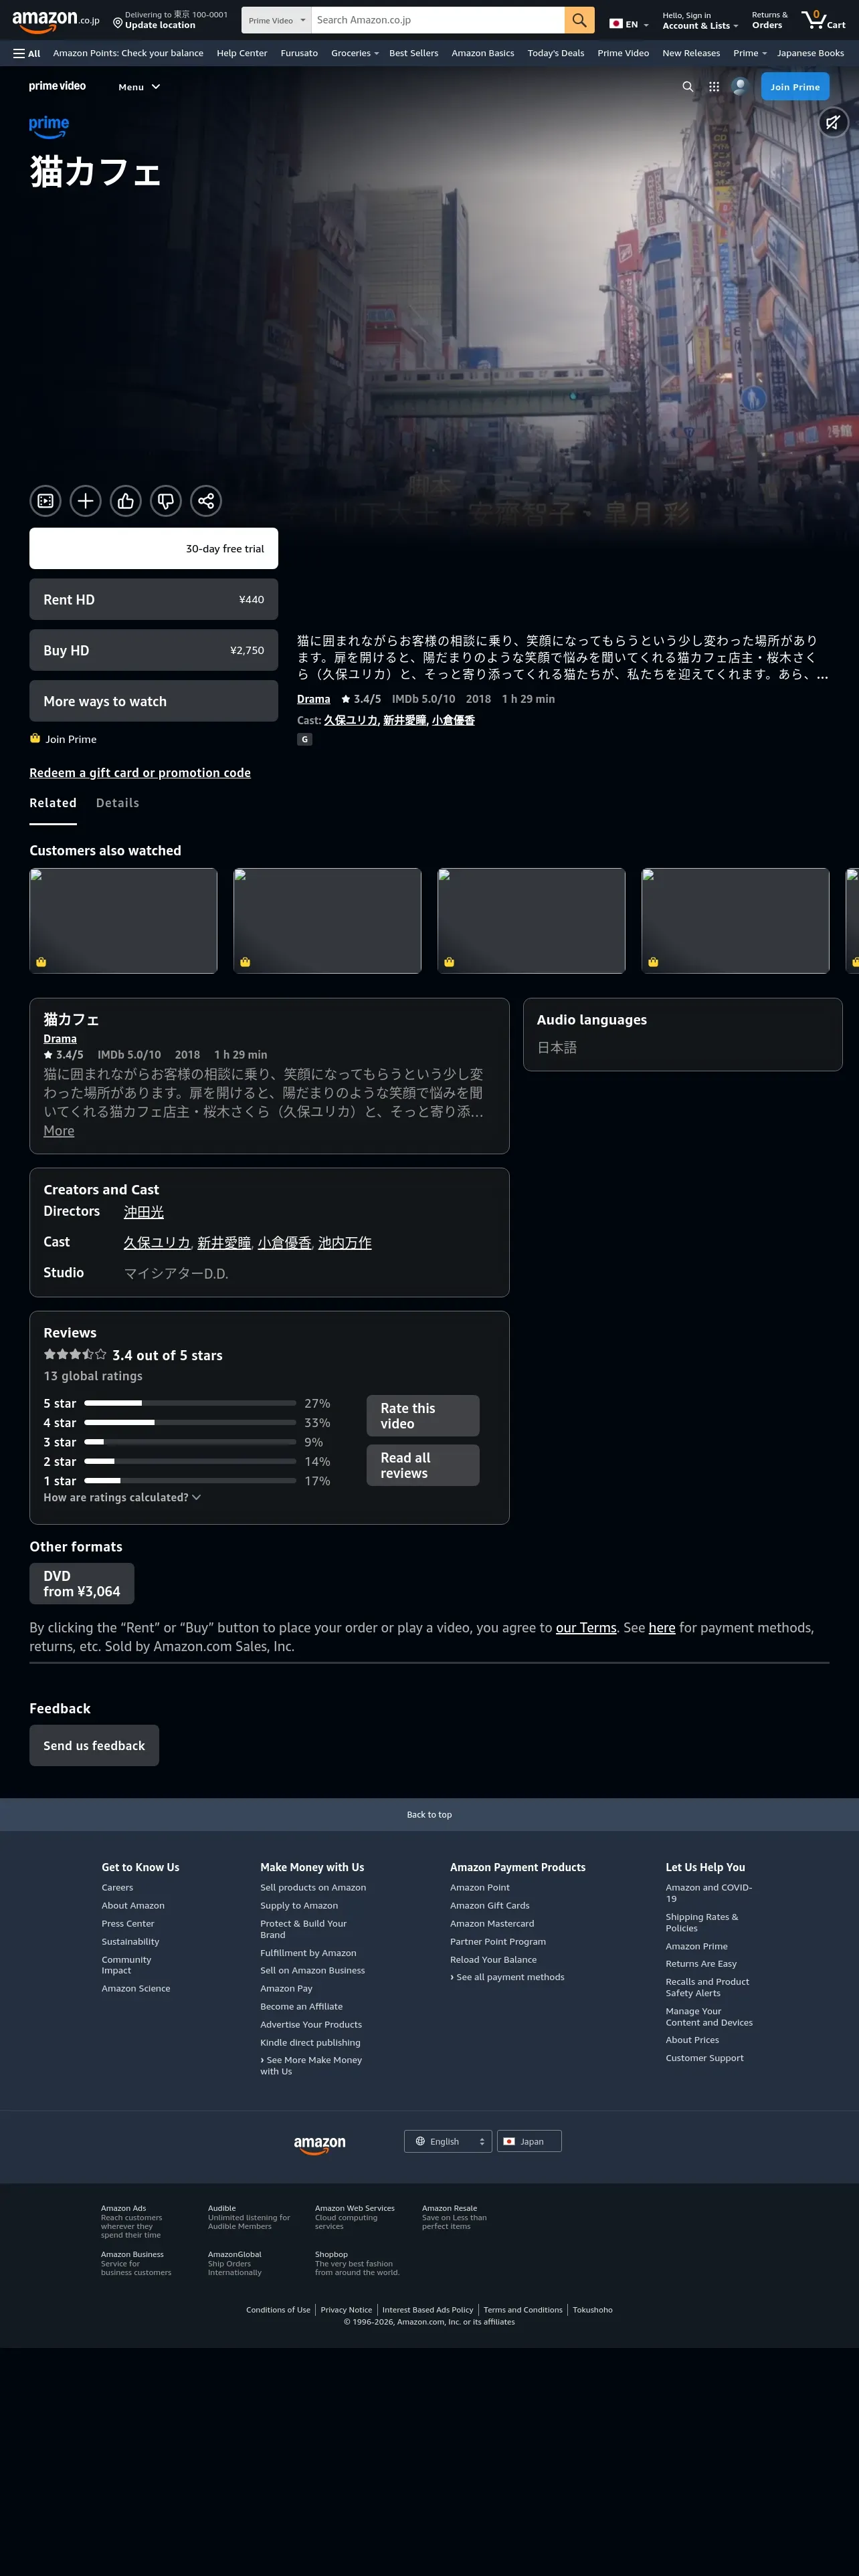Add title to watchlist with plus icon
Viewport: 859px width, 2576px height.
coord(85,501)
